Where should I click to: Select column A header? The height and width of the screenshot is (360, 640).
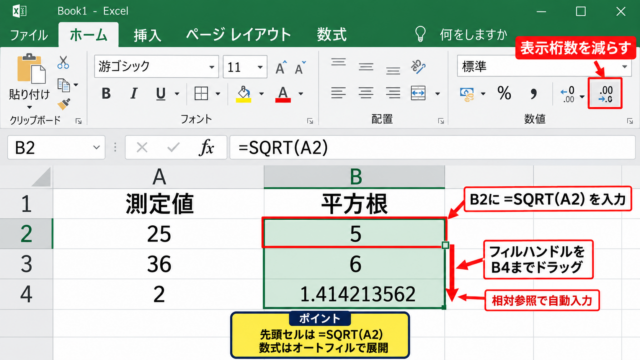159,177
